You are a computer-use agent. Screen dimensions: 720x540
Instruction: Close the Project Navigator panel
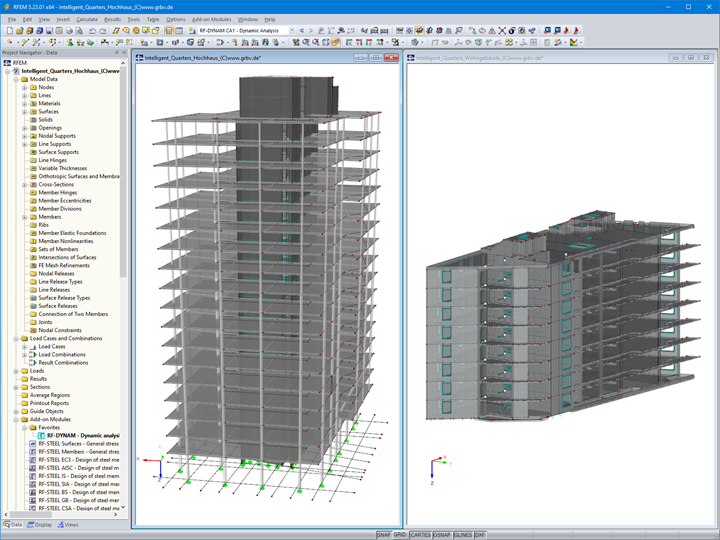tap(124, 53)
